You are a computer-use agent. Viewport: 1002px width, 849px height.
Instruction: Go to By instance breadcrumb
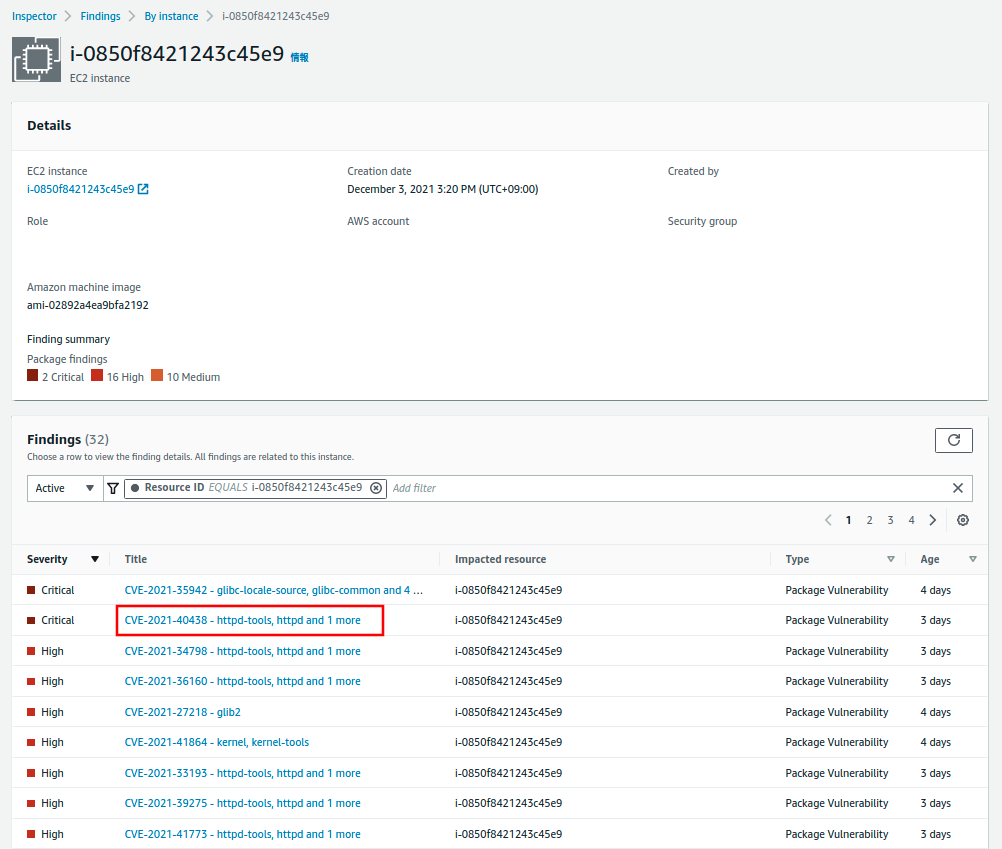click(x=171, y=16)
